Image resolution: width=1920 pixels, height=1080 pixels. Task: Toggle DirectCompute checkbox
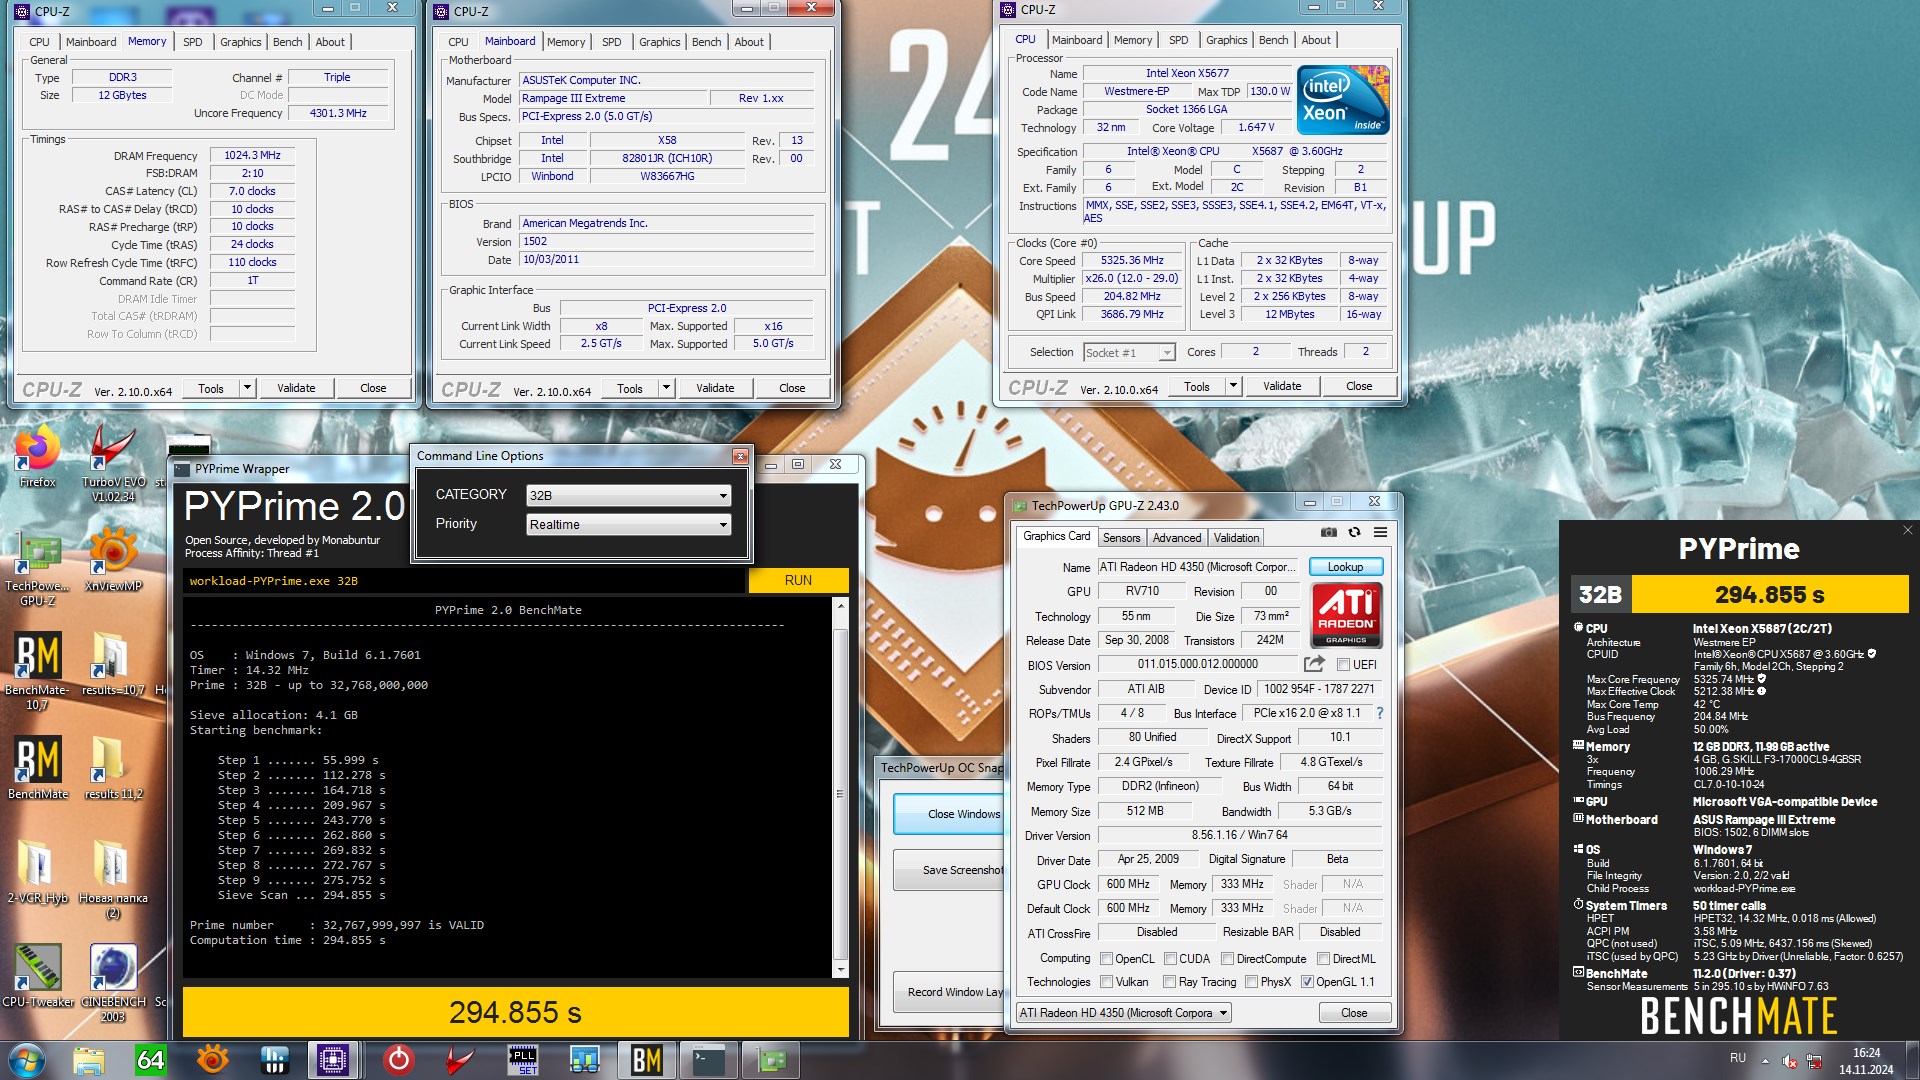pos(1227,959)
